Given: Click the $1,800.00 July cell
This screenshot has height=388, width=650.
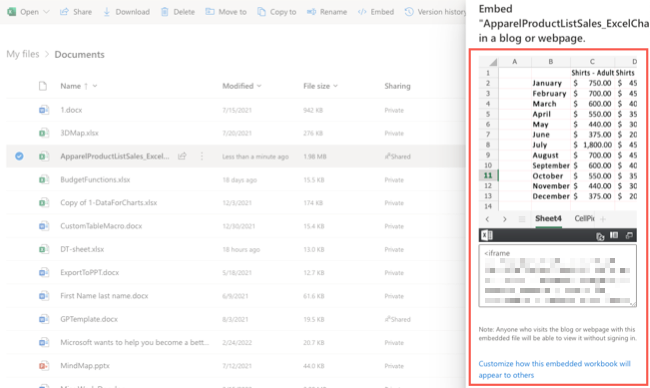Looking at the screenshot, I should point(592,145).
